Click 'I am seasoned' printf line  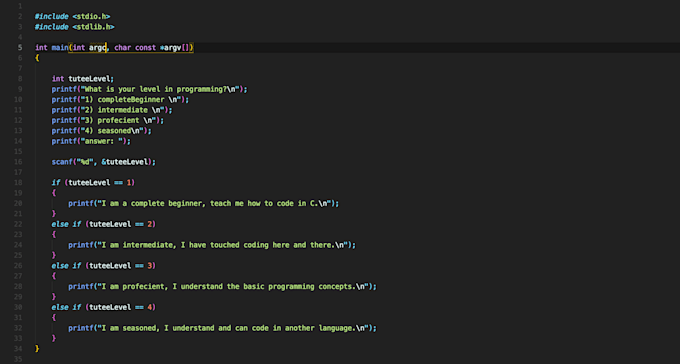(x=222, y=328)
